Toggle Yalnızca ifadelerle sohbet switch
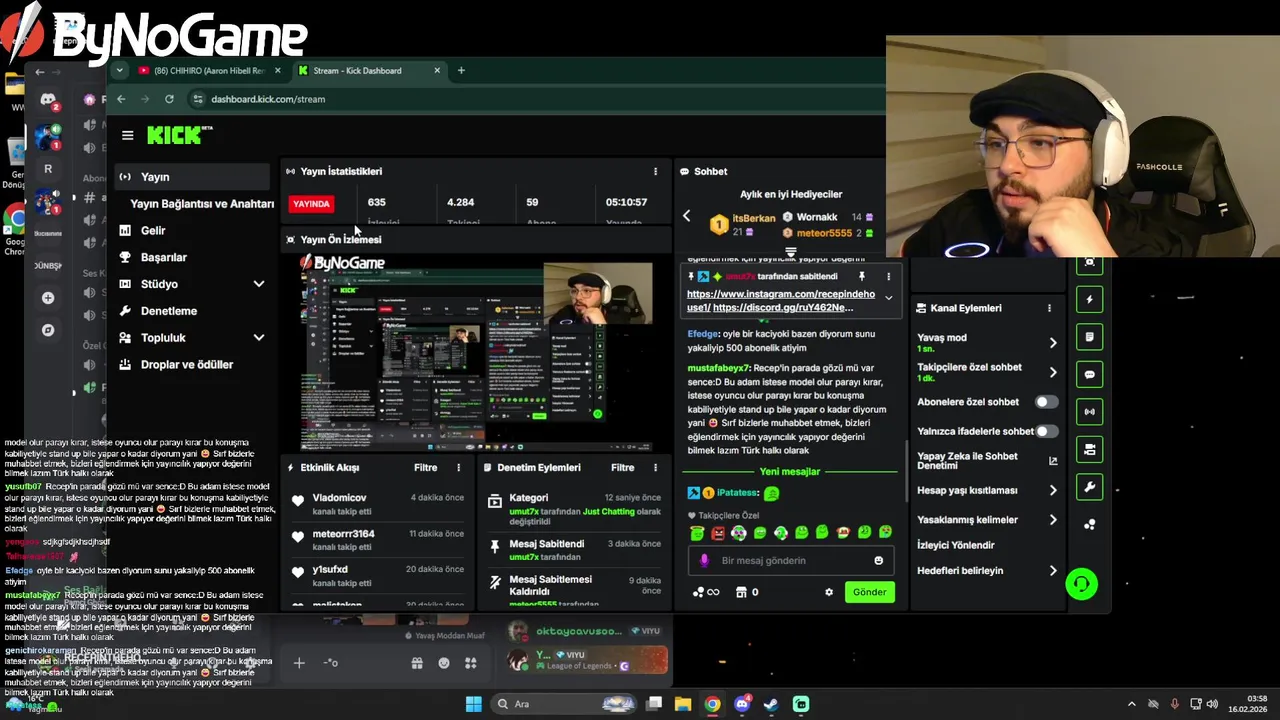 tap(1046, 431)
